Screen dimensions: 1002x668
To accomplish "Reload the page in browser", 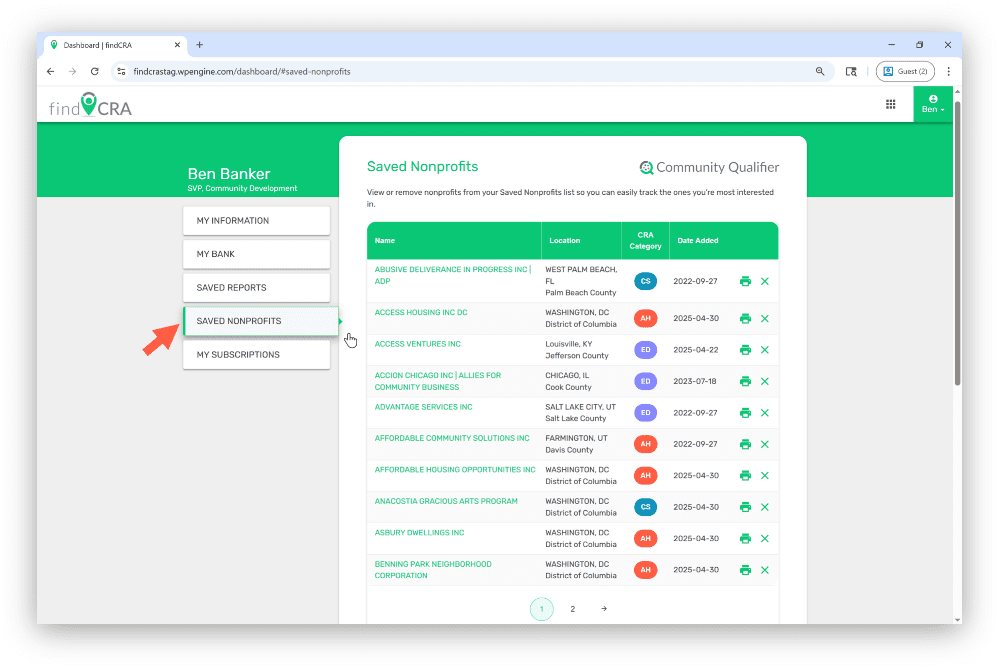I will pos(95,72).
